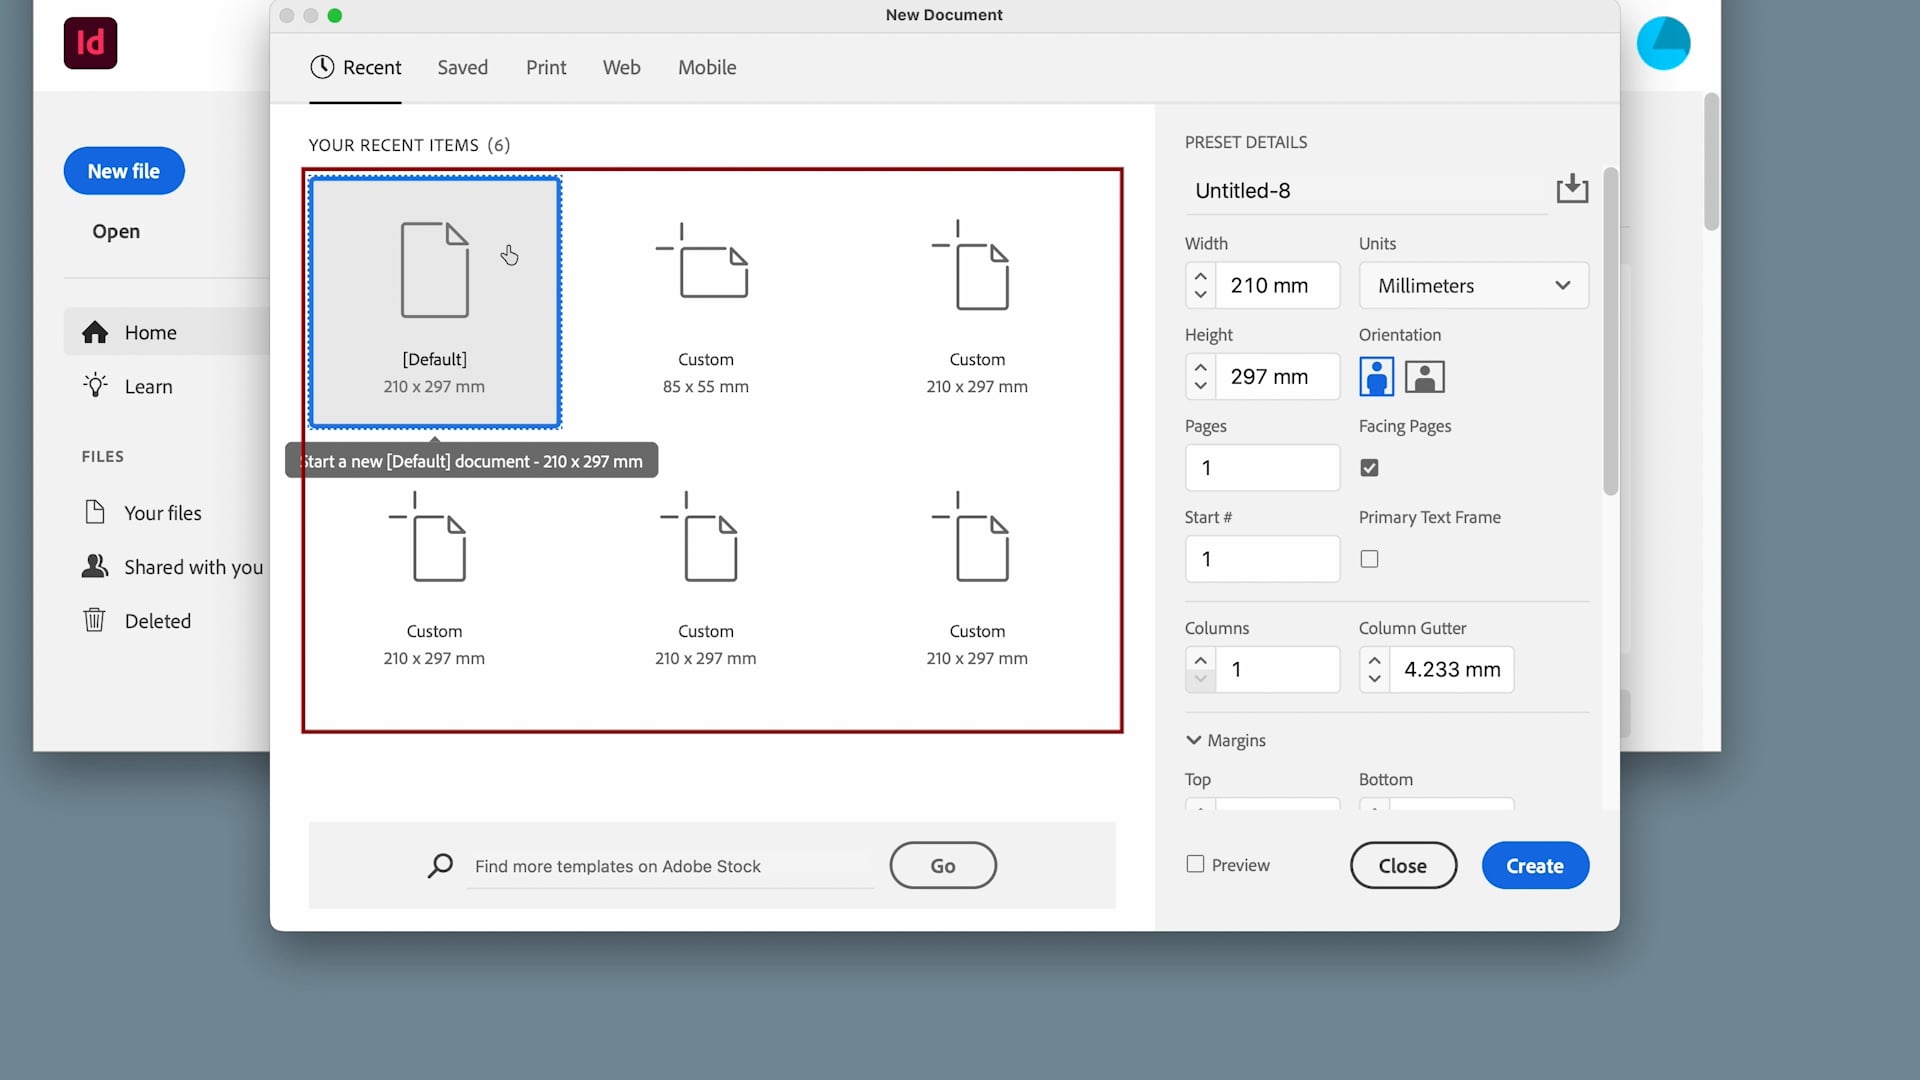The height and width of the screenshot is (1080, 1920).
Task: Open the Learn section
Action: [148, 386]
